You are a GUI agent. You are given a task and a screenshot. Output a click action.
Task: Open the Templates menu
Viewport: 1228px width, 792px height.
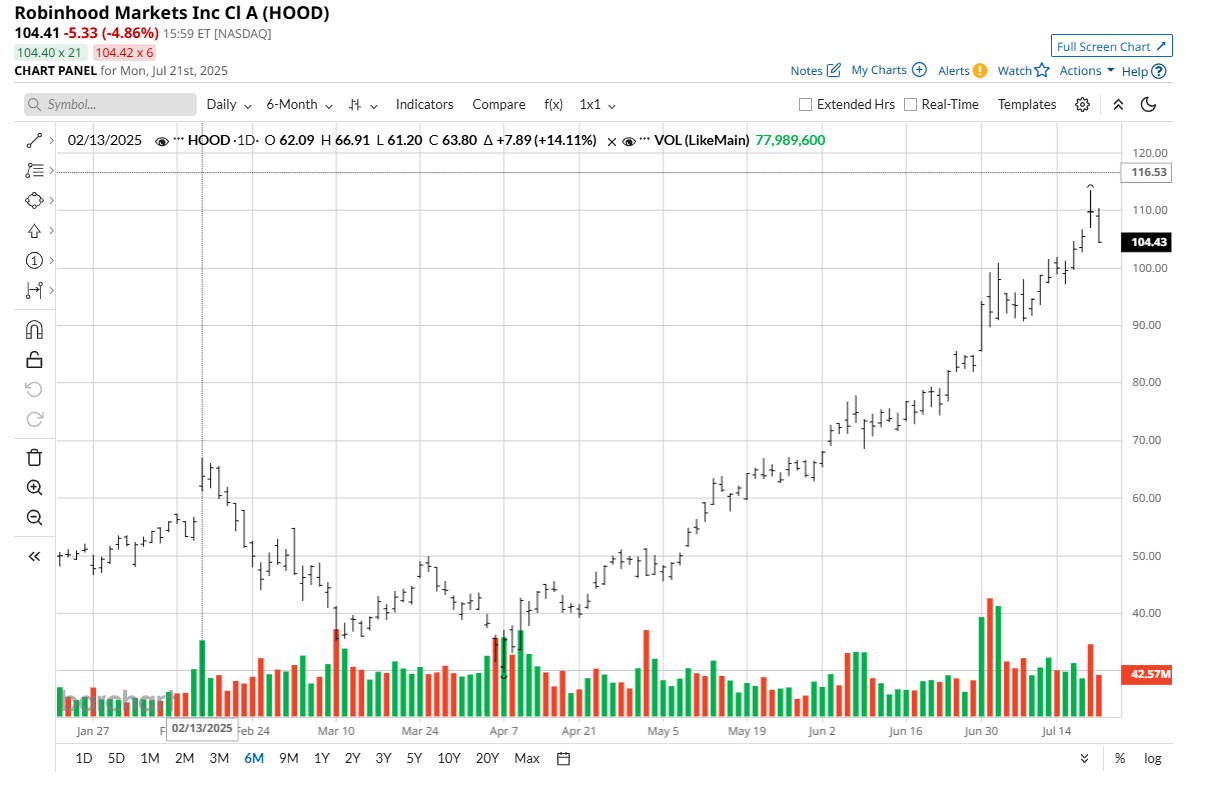pyautogui.click(x=1027, y=104)
